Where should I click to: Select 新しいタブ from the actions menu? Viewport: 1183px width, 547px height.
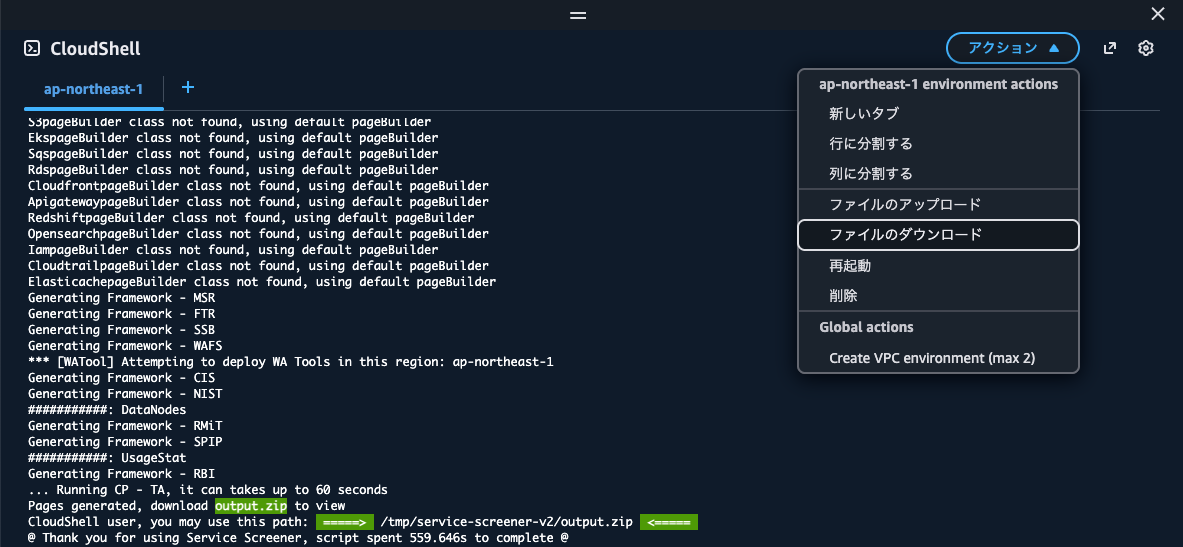[x=864, y=114]
